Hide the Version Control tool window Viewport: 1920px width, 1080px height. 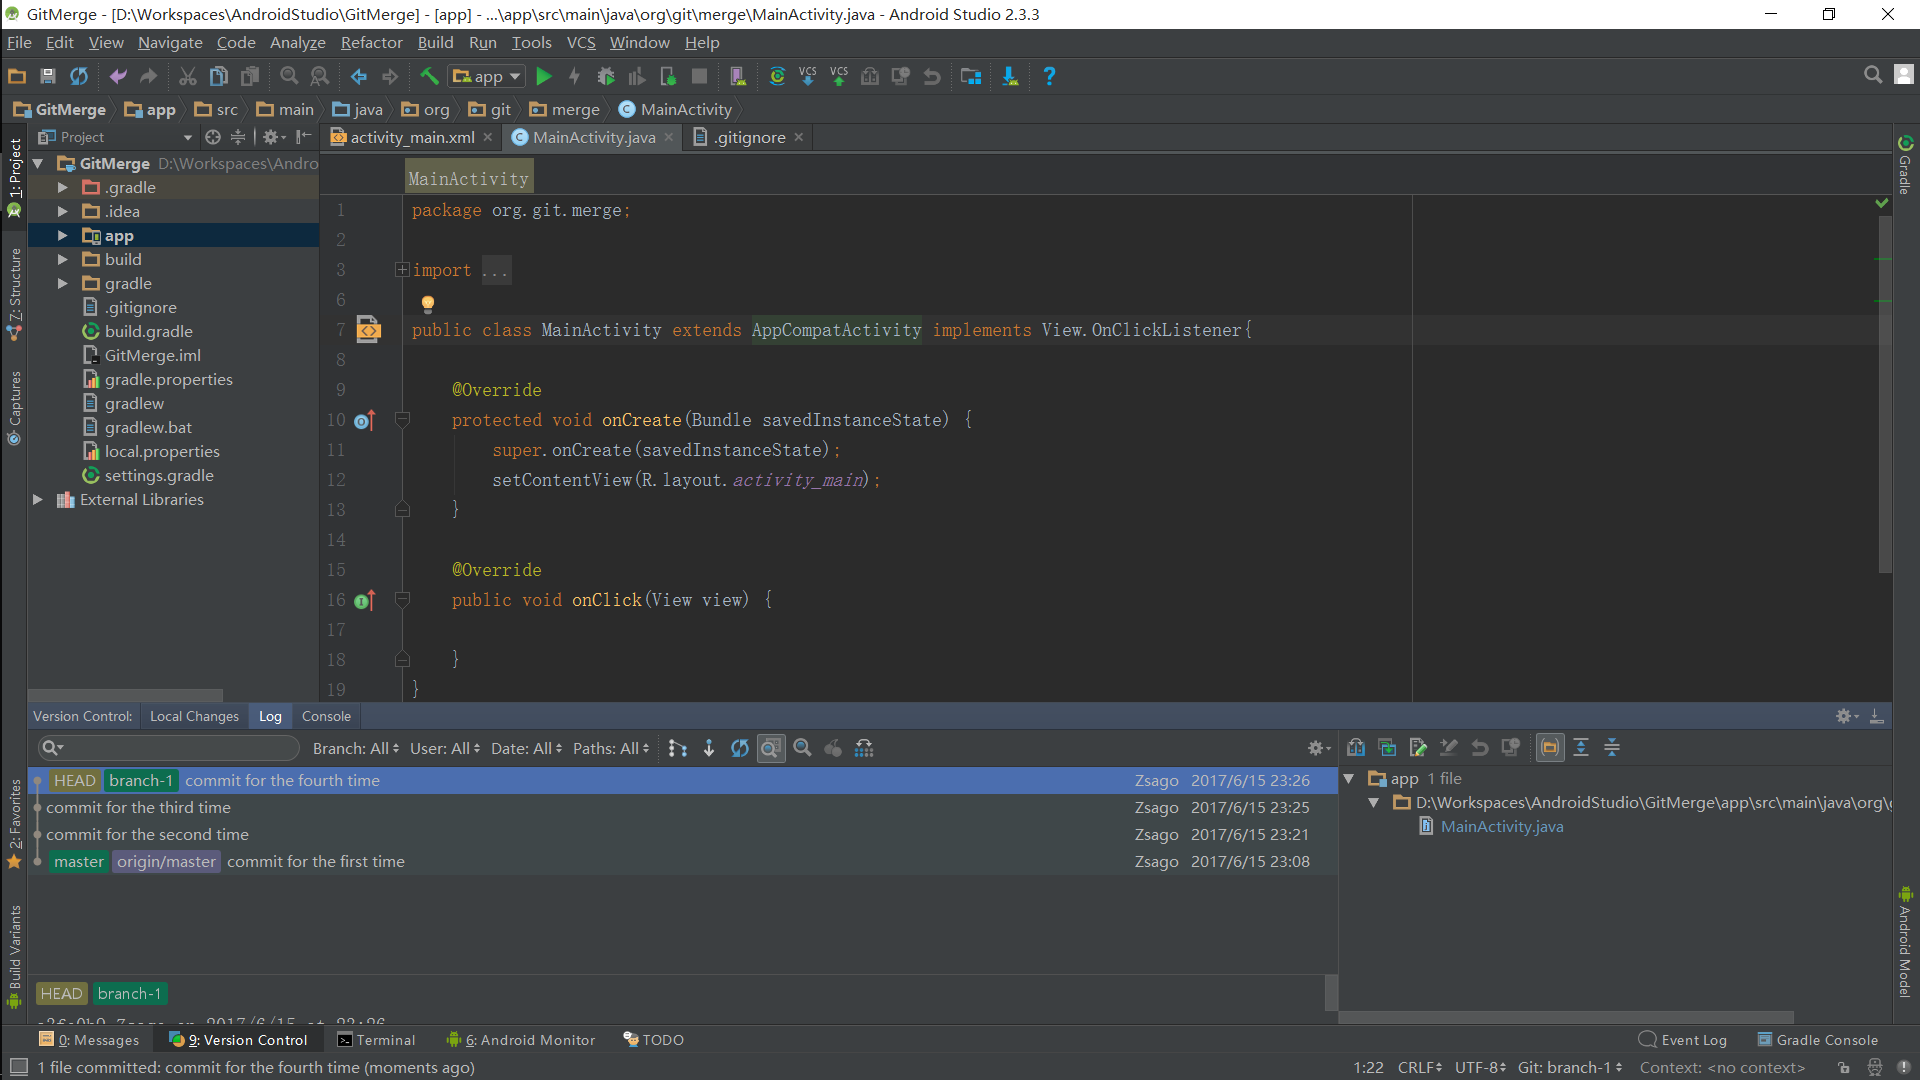(x=1877, y=716)
